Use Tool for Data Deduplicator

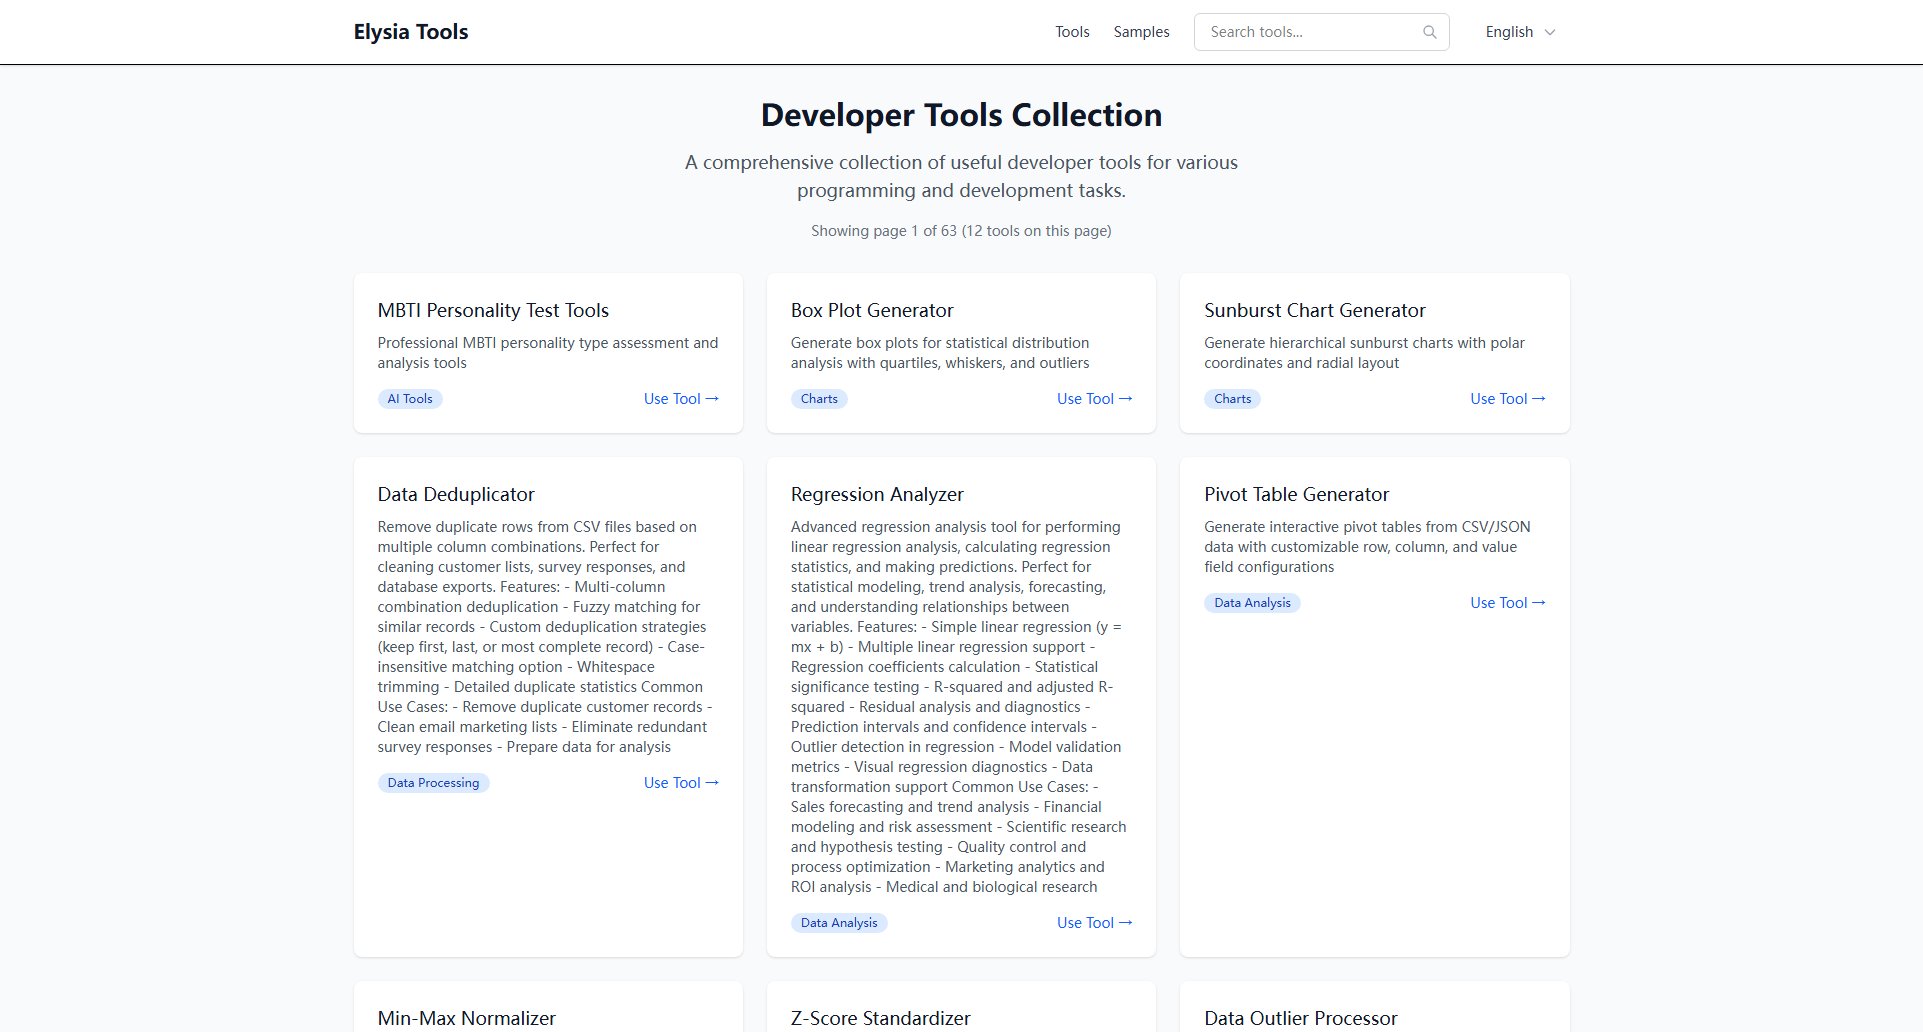point(680,782)
